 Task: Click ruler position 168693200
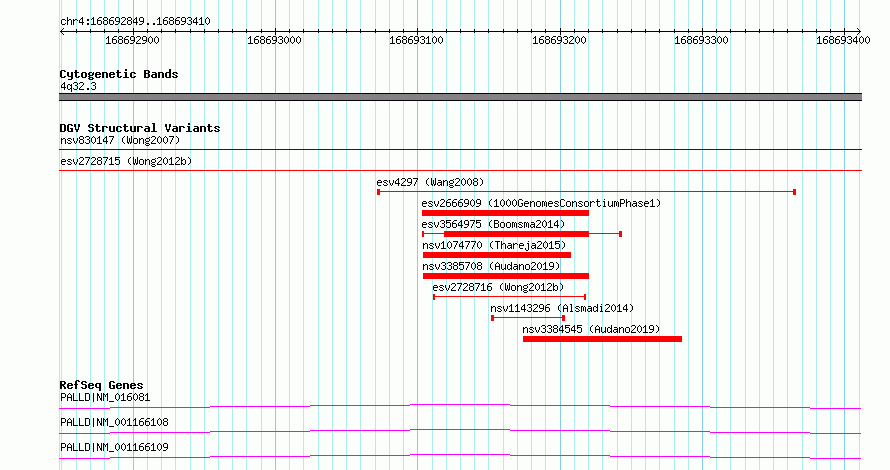pyautogui.click(x=559, y=40)
